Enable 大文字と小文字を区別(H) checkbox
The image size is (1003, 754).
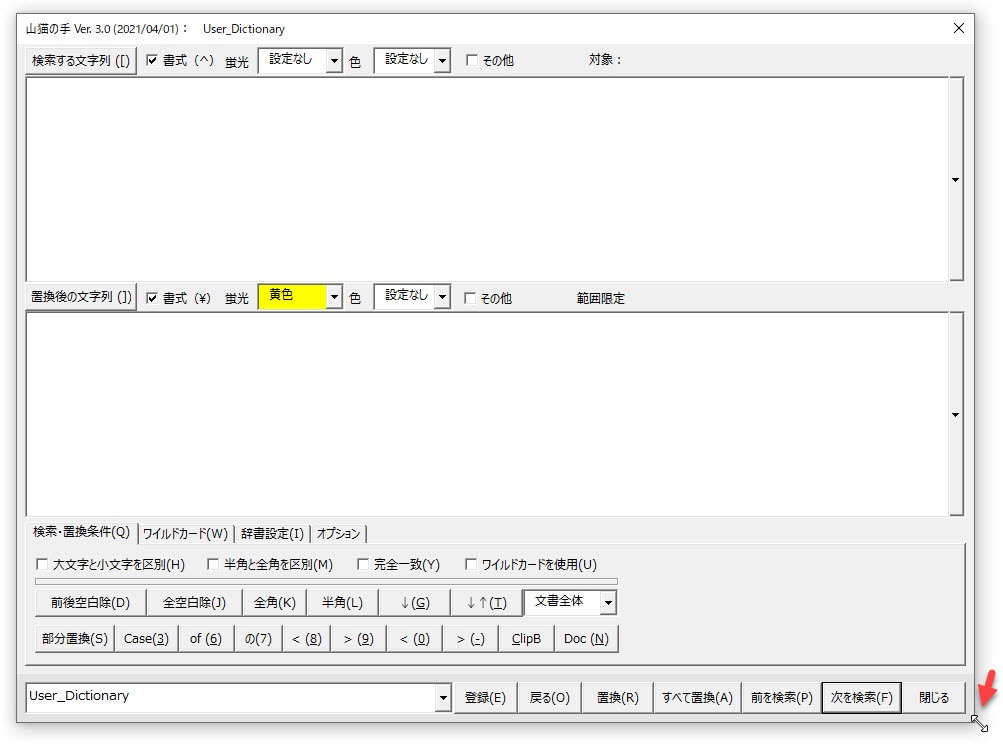(x=42, y=565)
